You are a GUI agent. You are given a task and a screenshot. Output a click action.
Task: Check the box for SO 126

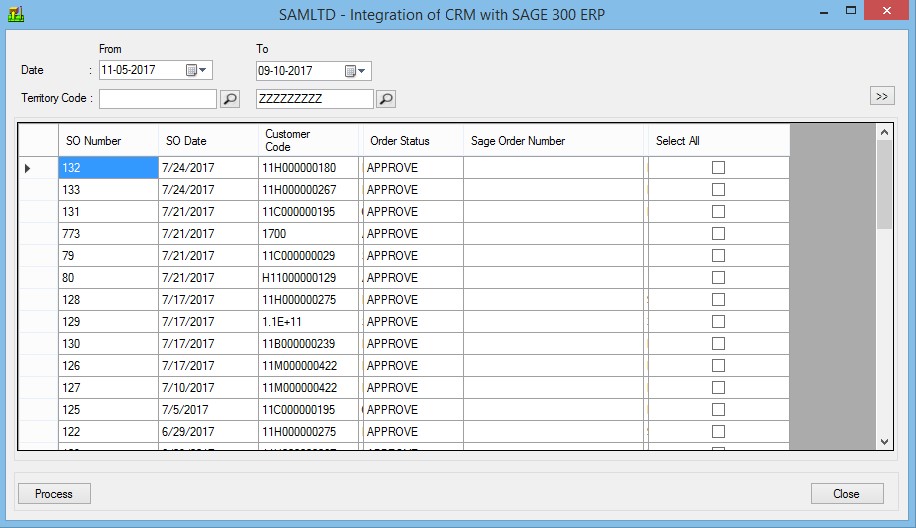pos(719,366)
